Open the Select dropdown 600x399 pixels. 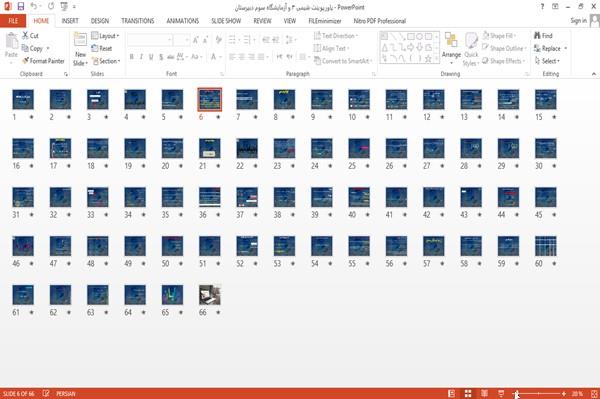547,61
